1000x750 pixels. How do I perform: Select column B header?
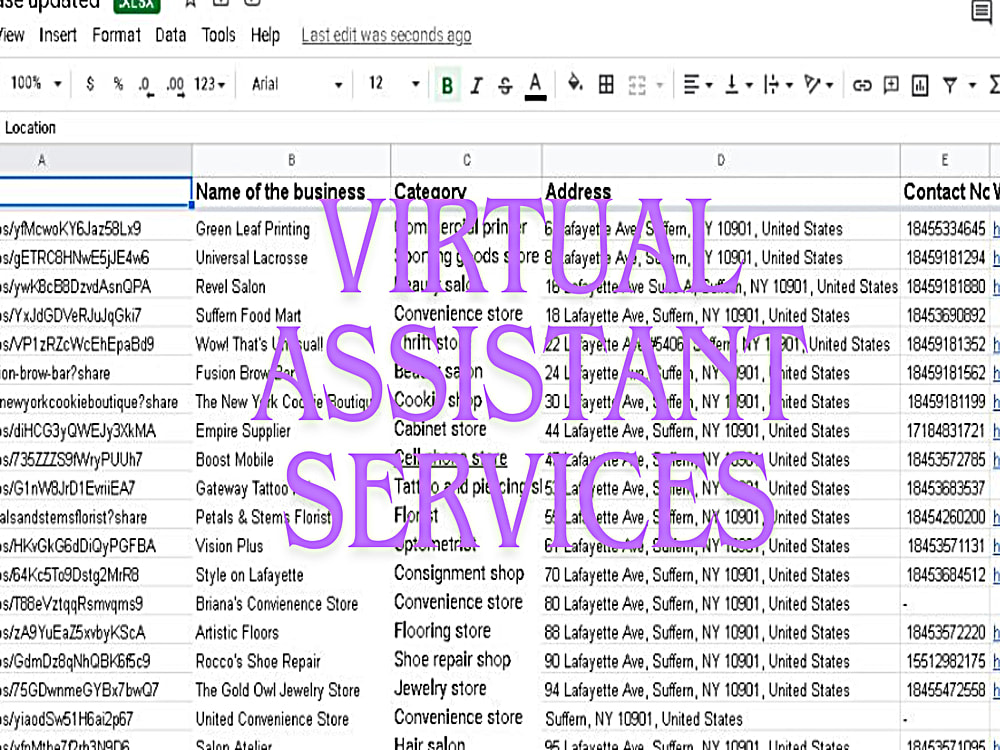coord(291,160)
